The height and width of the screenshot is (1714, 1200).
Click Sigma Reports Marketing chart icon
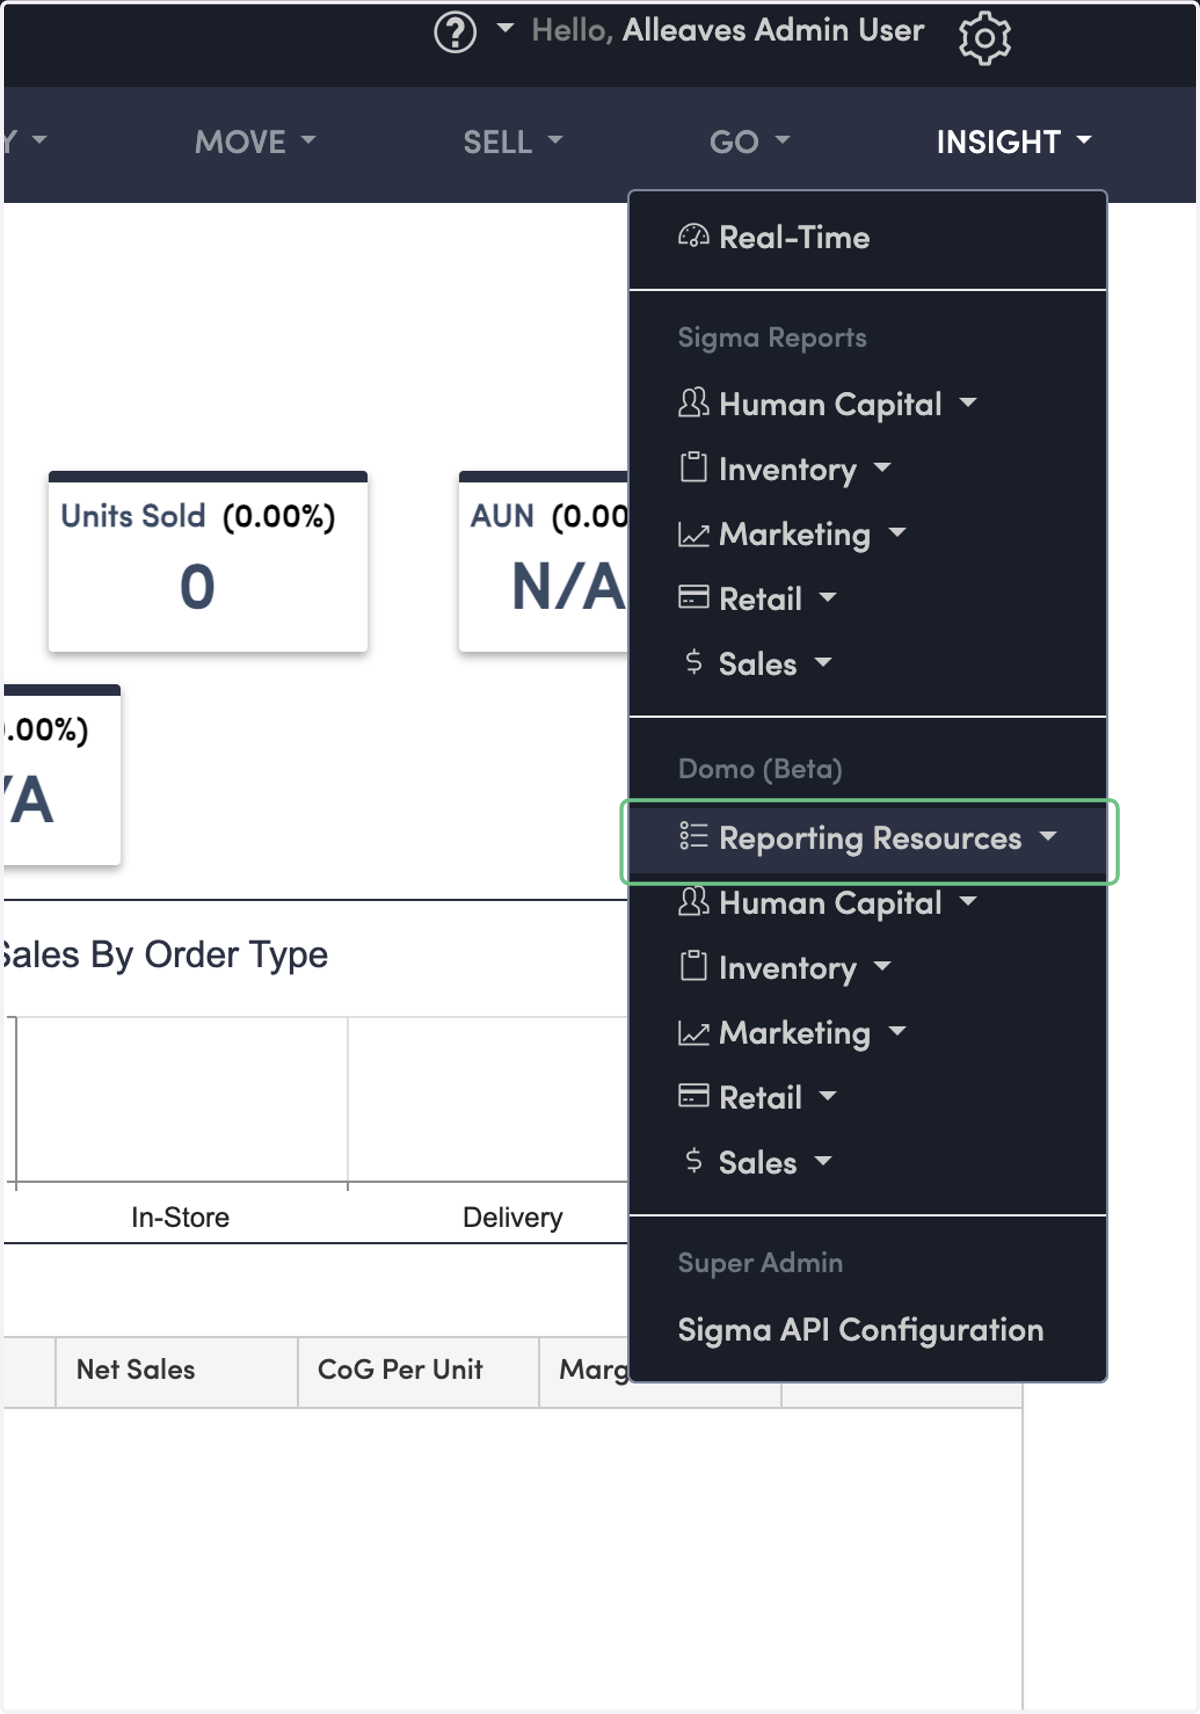point(693,534)
